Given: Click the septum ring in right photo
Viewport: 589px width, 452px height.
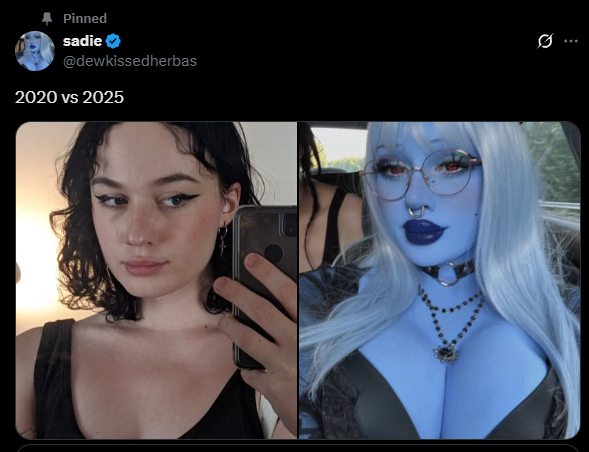Looking at the screenshot, I should click(x=417, y=212).
